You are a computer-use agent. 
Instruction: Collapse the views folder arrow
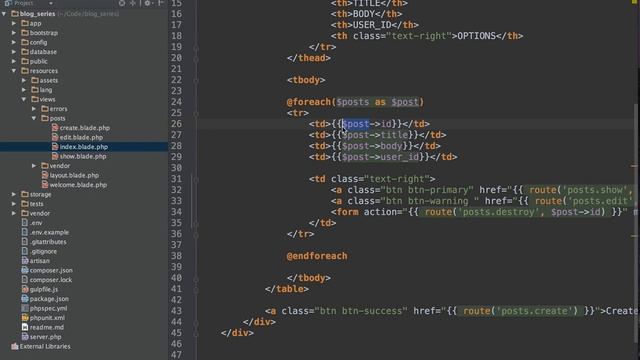[x=24, y=99]
